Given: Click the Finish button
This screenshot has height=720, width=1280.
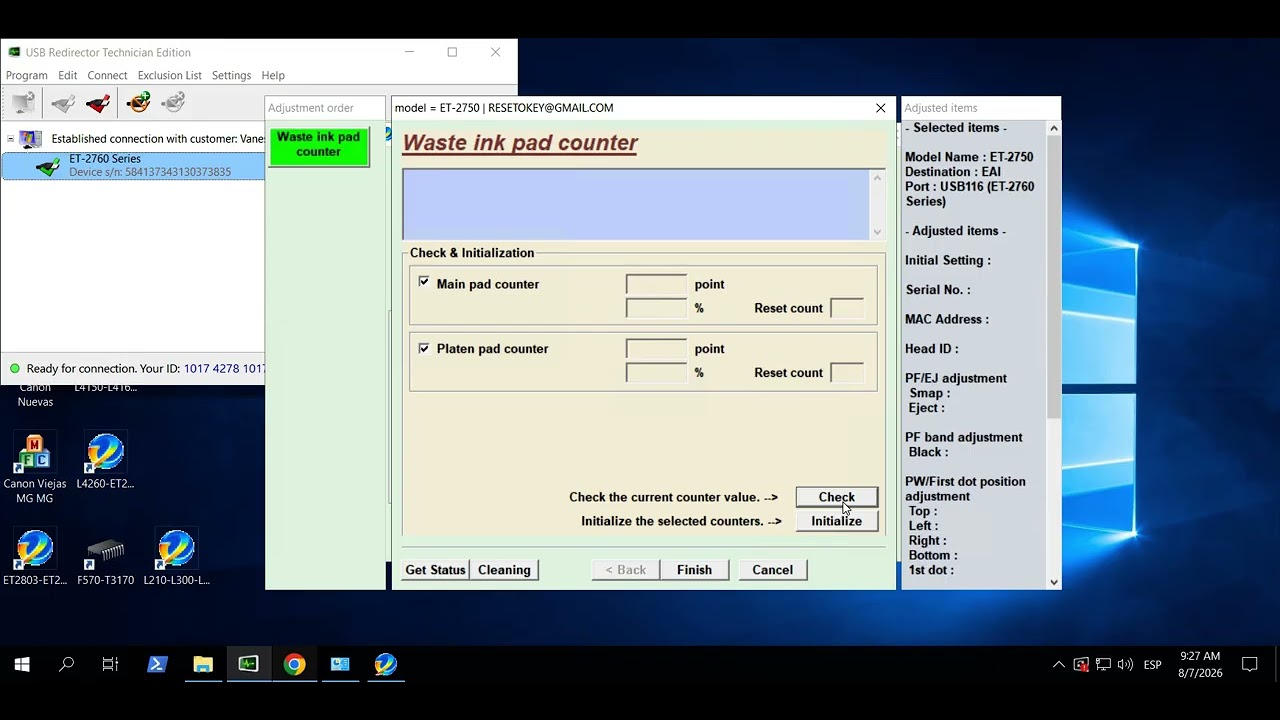Looking at the screenshot, I should coord(694,570).
